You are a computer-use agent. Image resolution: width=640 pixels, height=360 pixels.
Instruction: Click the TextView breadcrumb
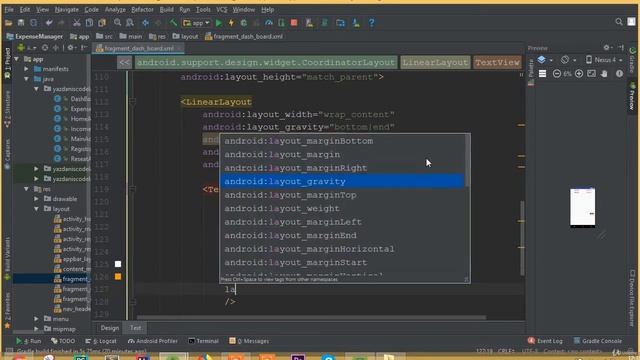click(x=498, y=62)
